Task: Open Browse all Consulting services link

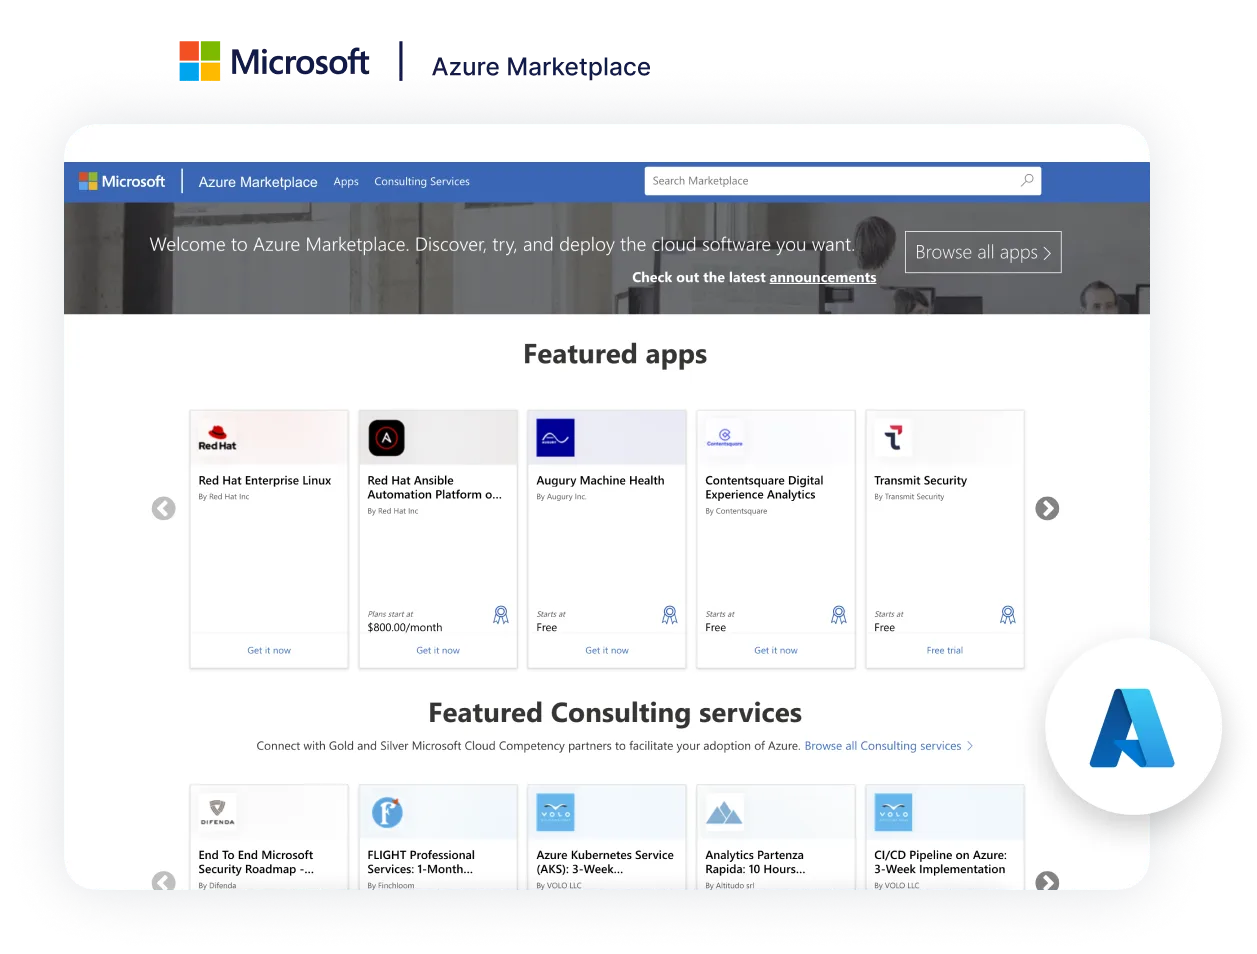Action: 883,746
